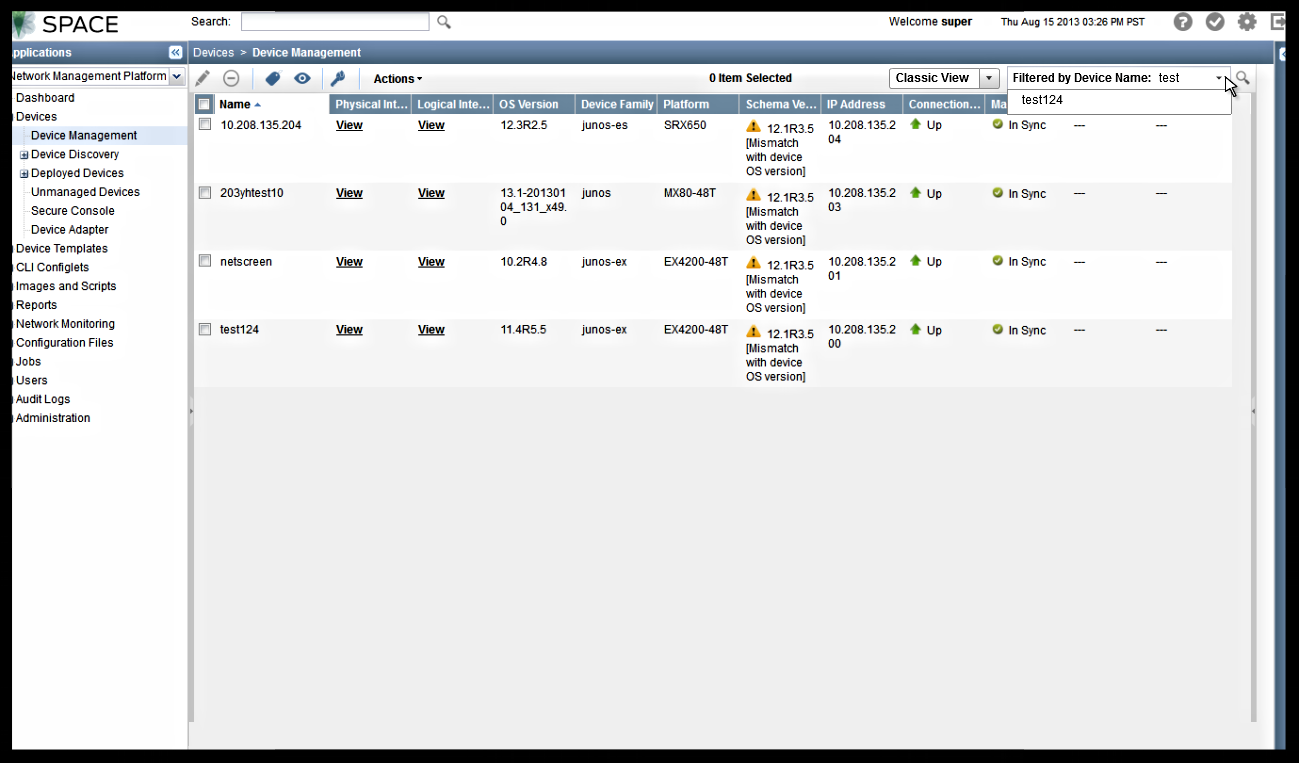Open the Classic View dropdown arrow

pos(989,78)
